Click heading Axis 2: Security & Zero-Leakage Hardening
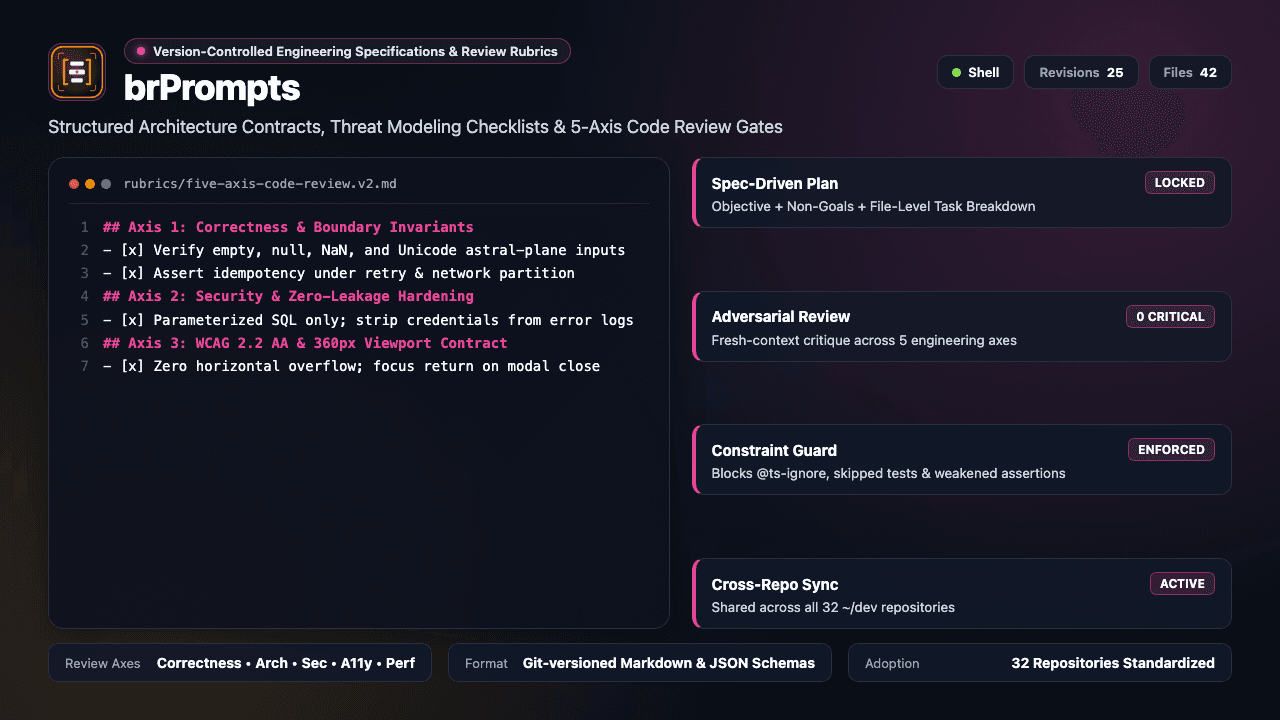 click(288, 296)
